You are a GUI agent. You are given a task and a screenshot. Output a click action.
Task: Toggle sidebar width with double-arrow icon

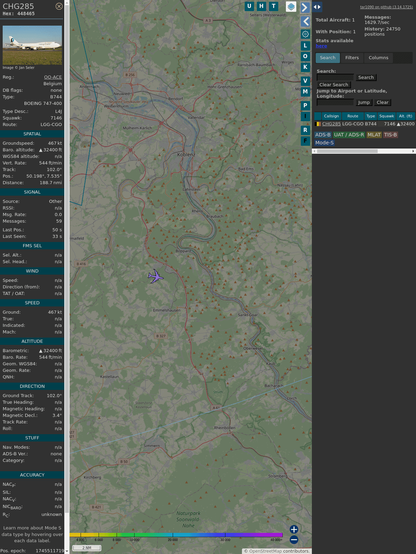(x=317, y=7)
